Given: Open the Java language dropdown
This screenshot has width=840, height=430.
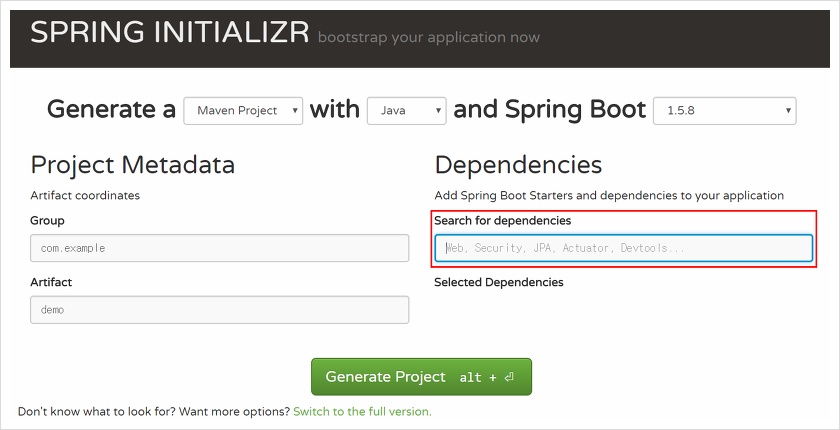Looking at the screenshot, I should click(407, 111).
